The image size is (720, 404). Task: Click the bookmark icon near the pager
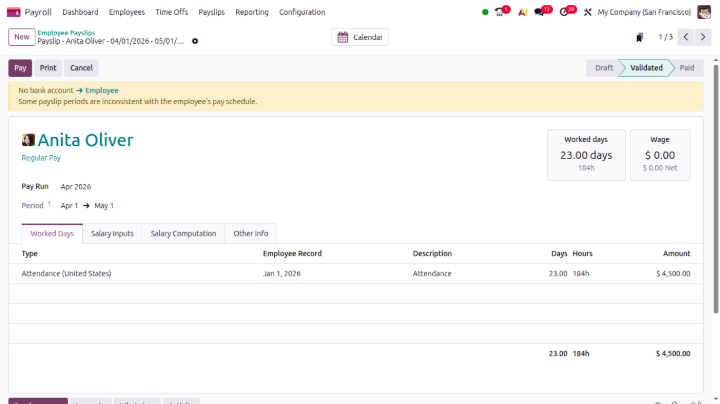point(639,37)
